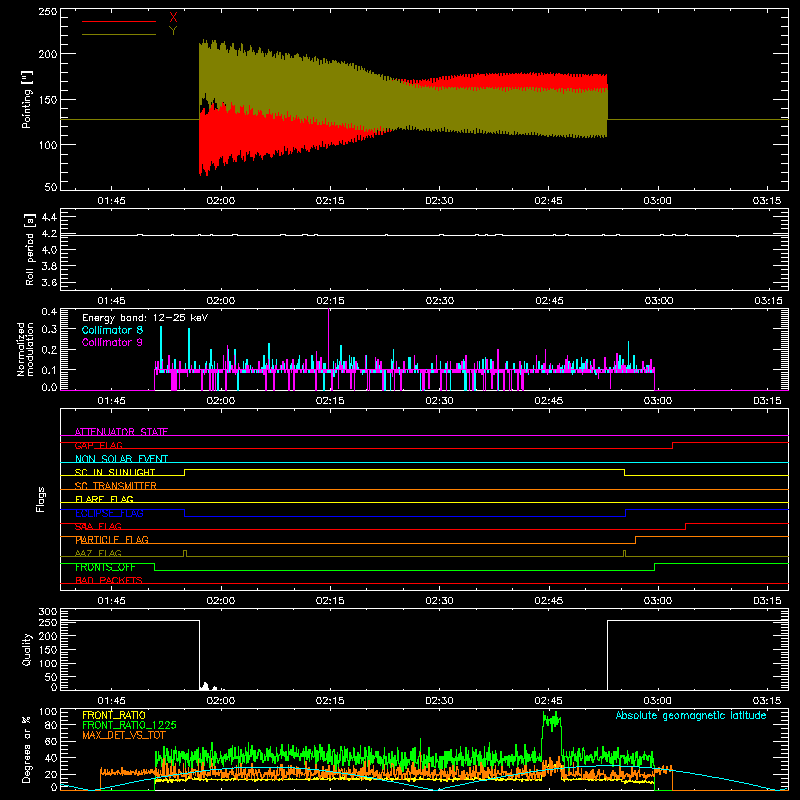
Task: Click the ATTENUATOR_STATE flag label
Action: tap(121, 432)
